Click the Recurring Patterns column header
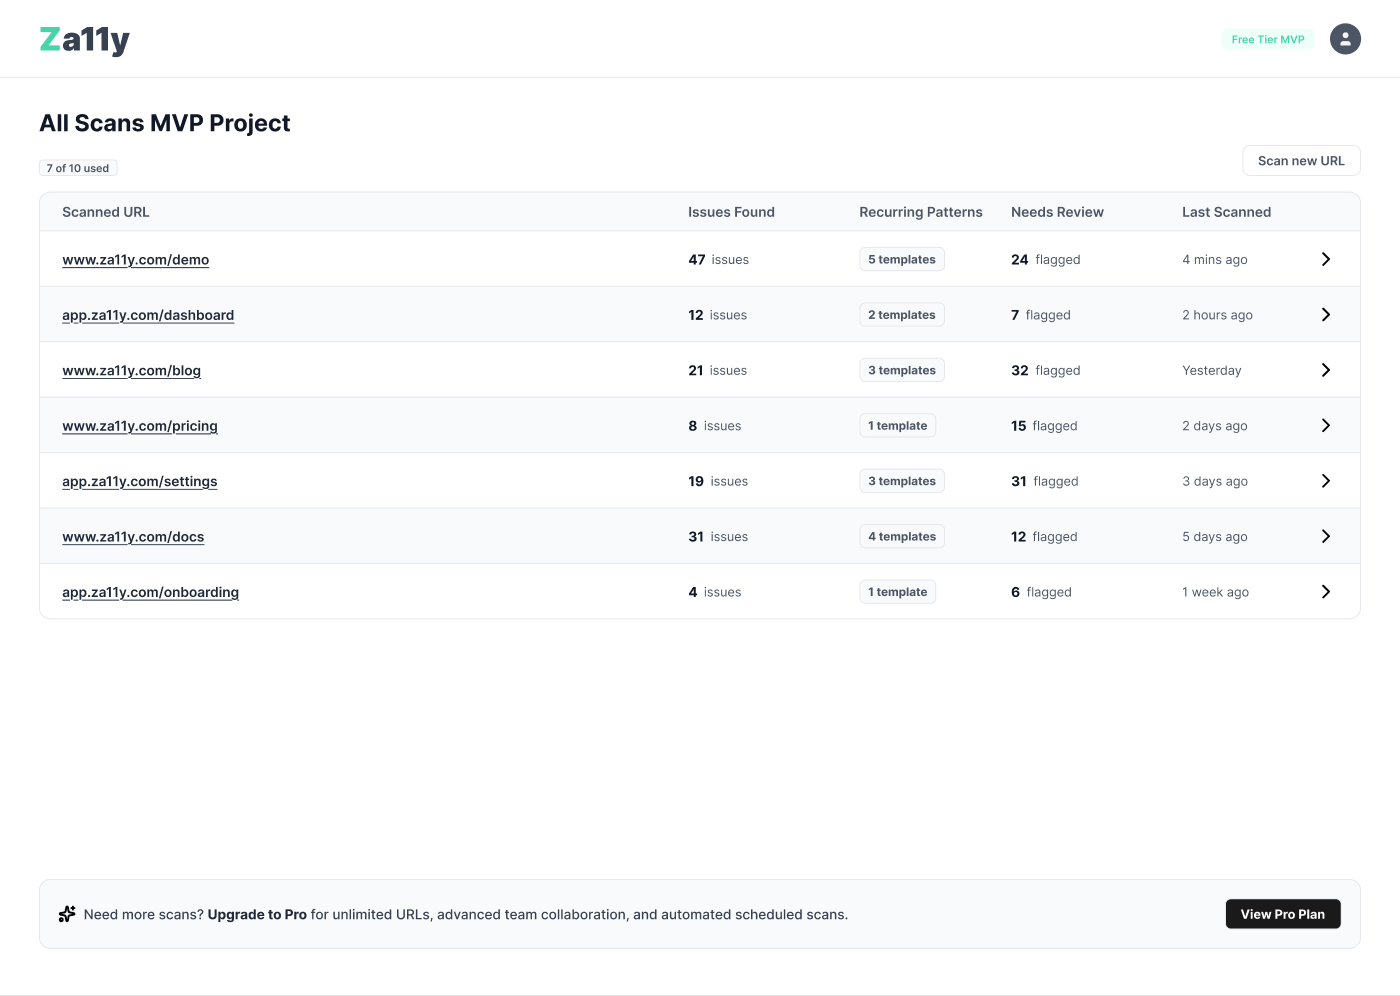Screen dimensions: 1400x996 tap(921, 212)
